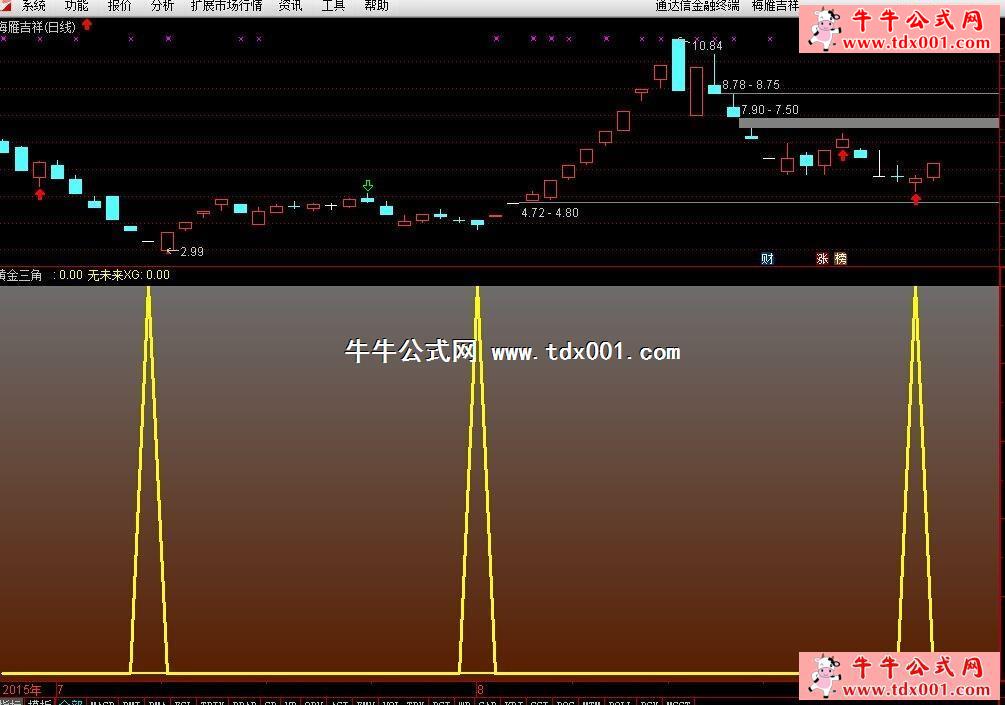
Task: Open the 报价 menu
Action: [x=119, y=6]
